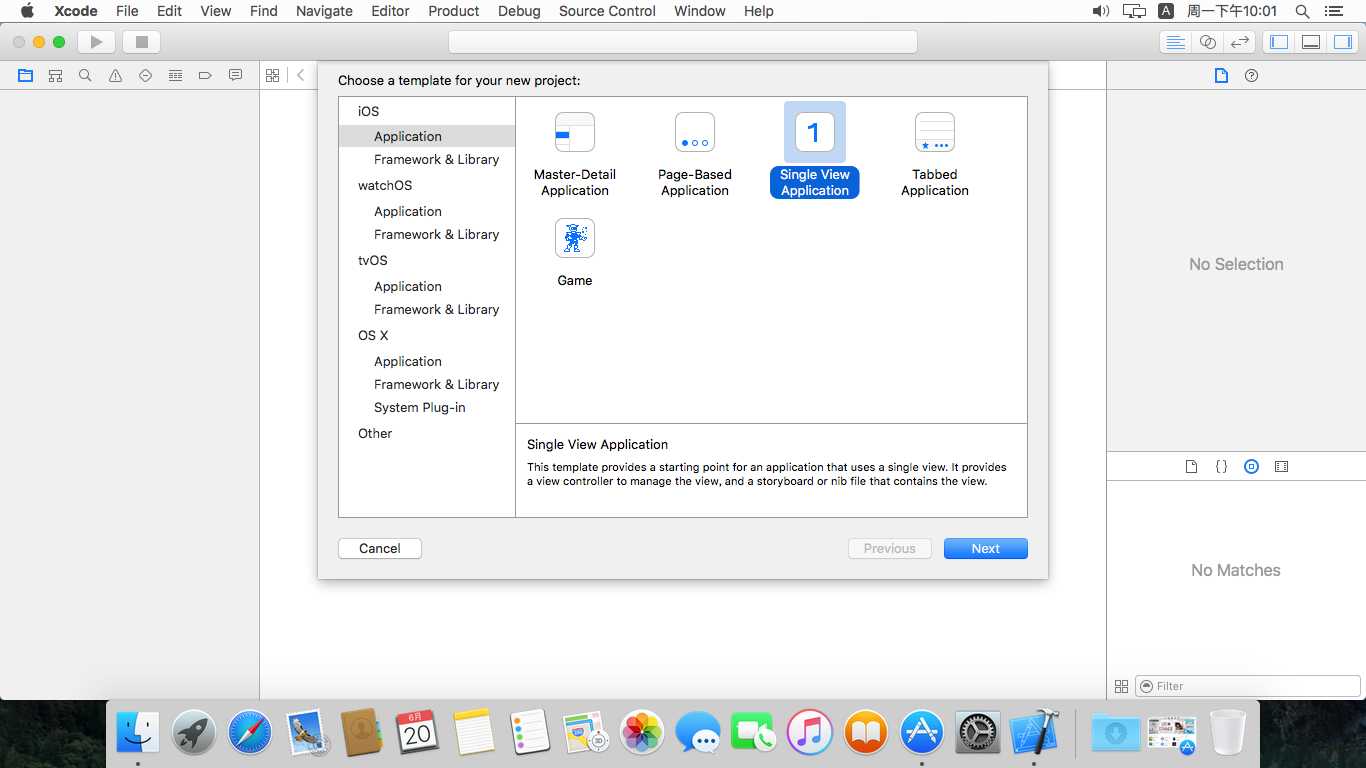The height and width of the screenshot is (768, 1366).
Task: Open the Media library
Action: (x=1281, y=466)
